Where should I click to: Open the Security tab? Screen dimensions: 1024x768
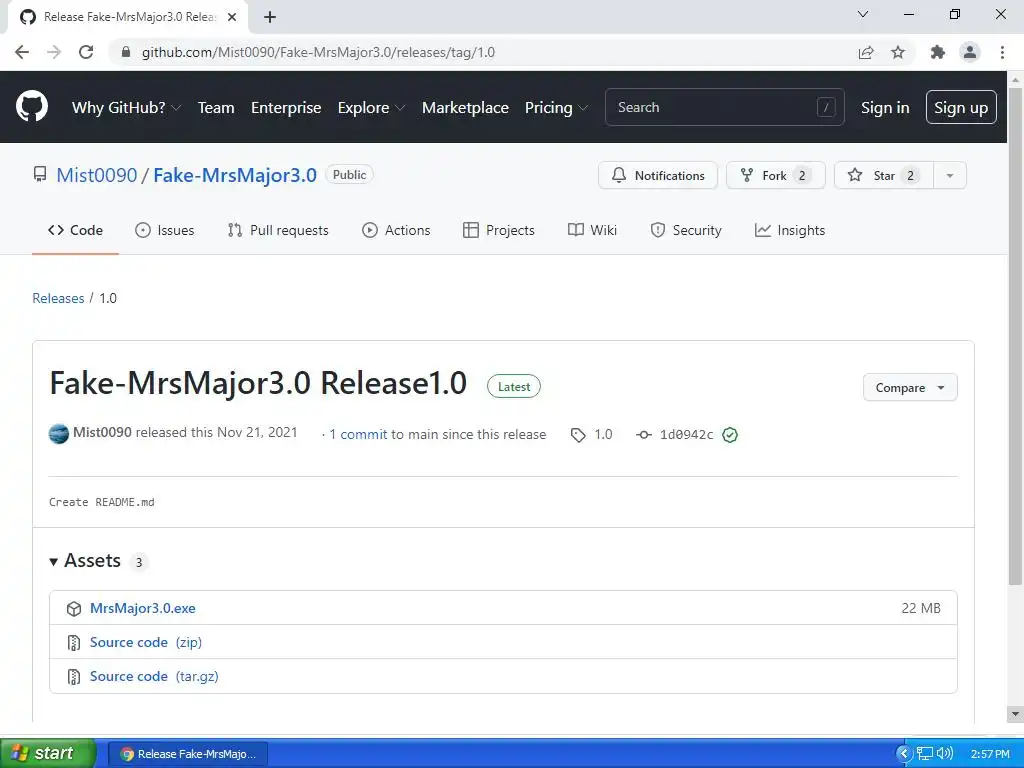[x=686, y=230]
